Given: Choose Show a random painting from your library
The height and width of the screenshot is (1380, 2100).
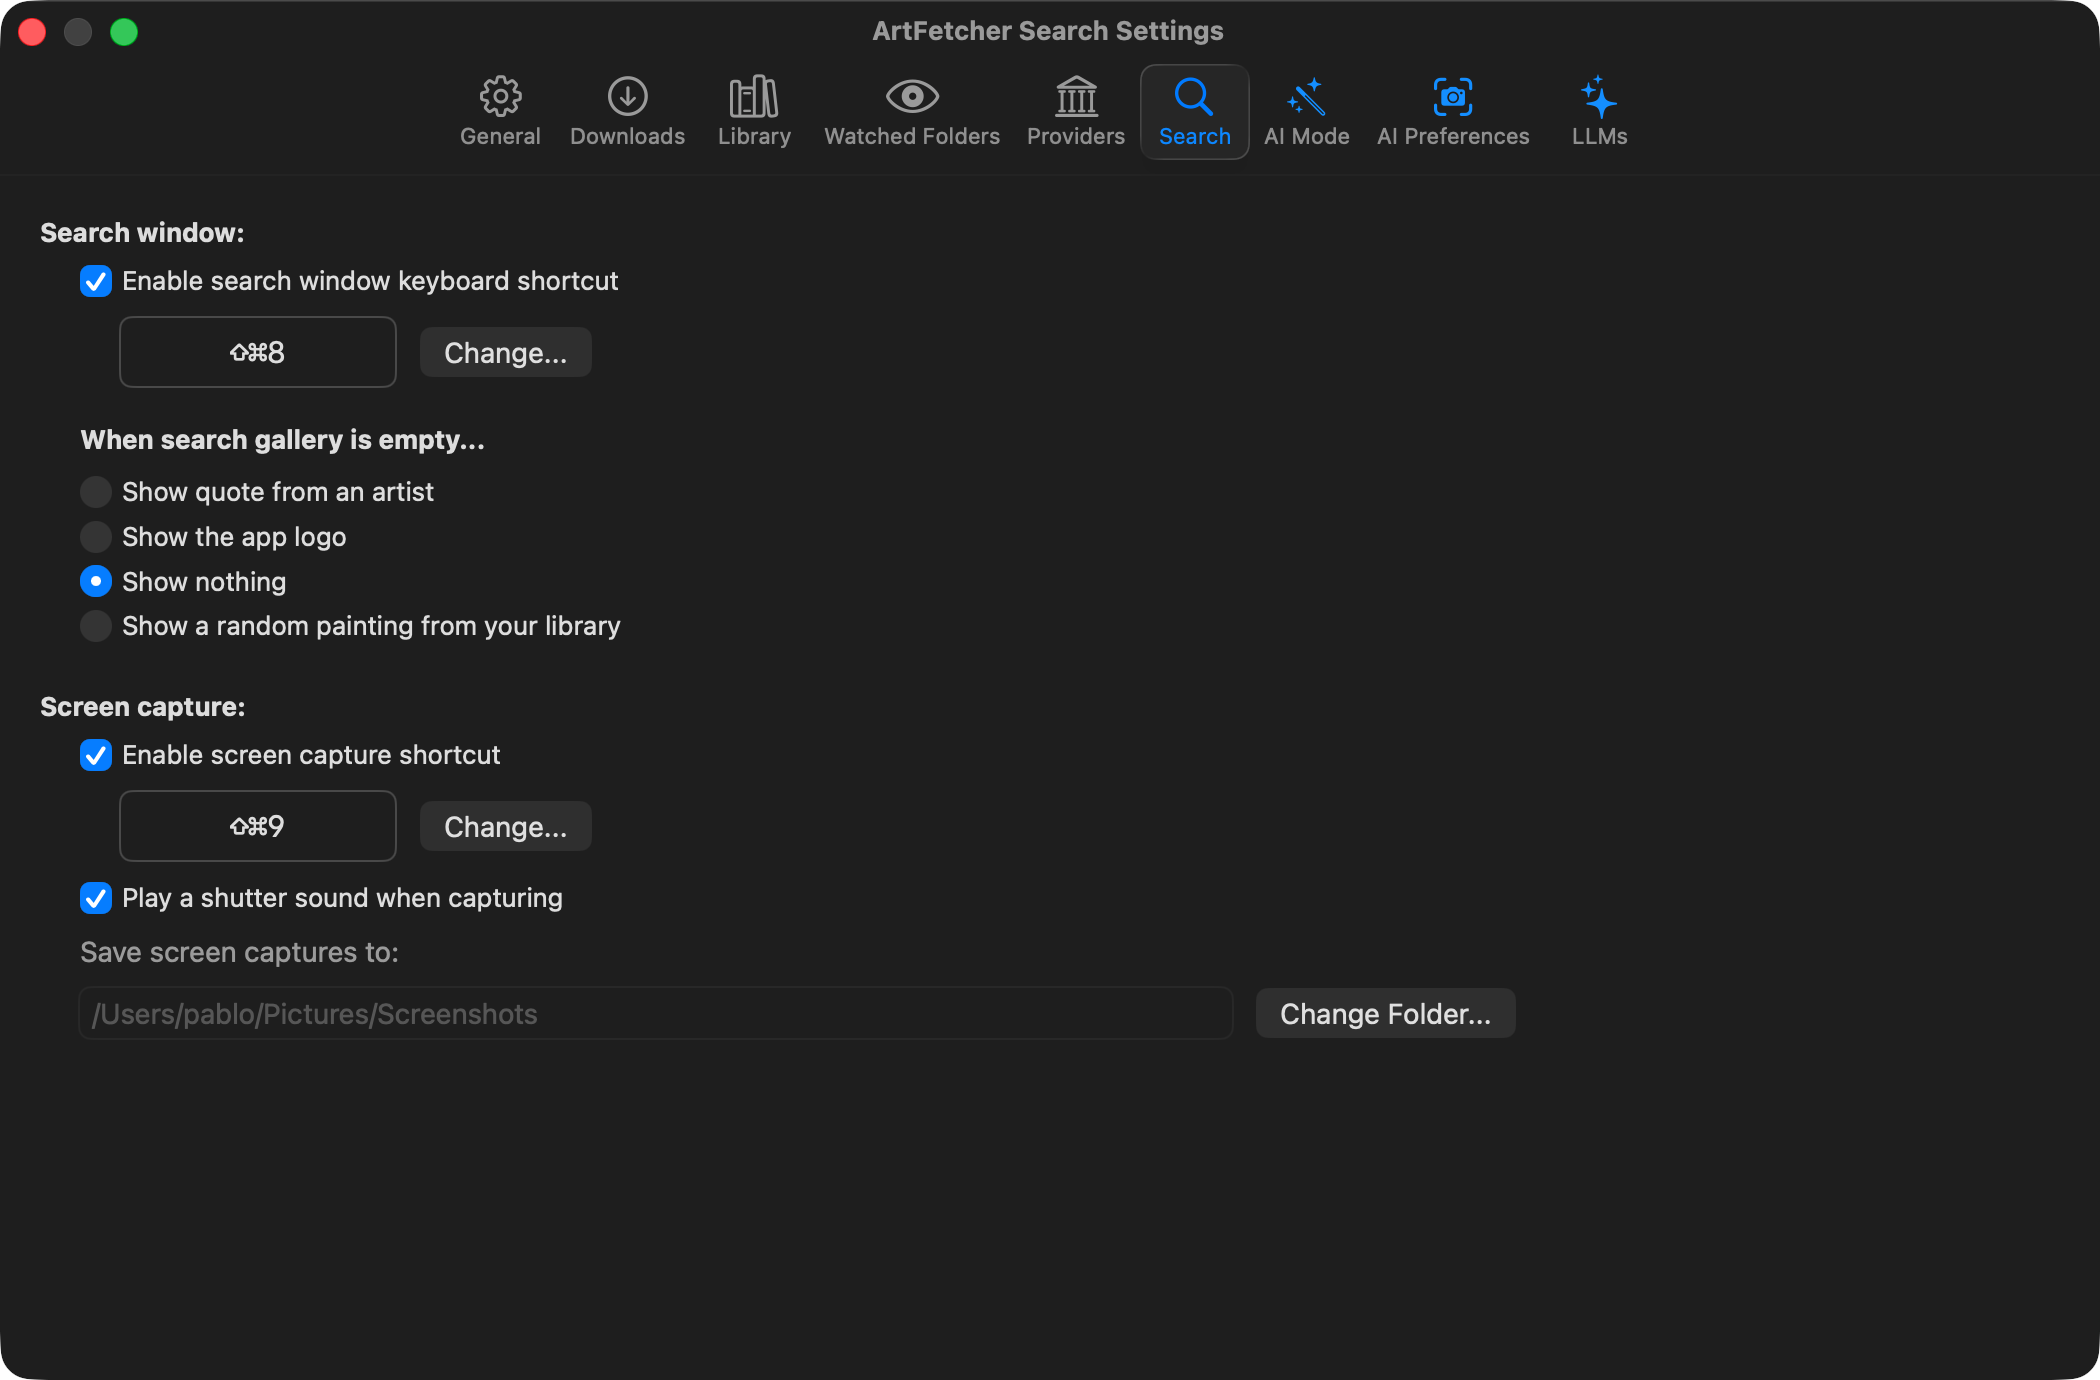Looking at the screenshot, I should pyautogui.click(x=96, y=626).
